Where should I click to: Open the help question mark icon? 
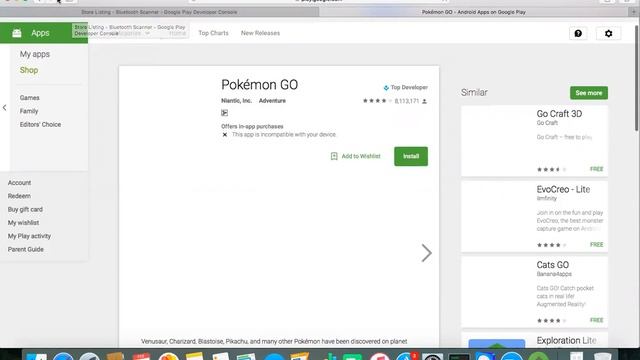tap(578, 33)
